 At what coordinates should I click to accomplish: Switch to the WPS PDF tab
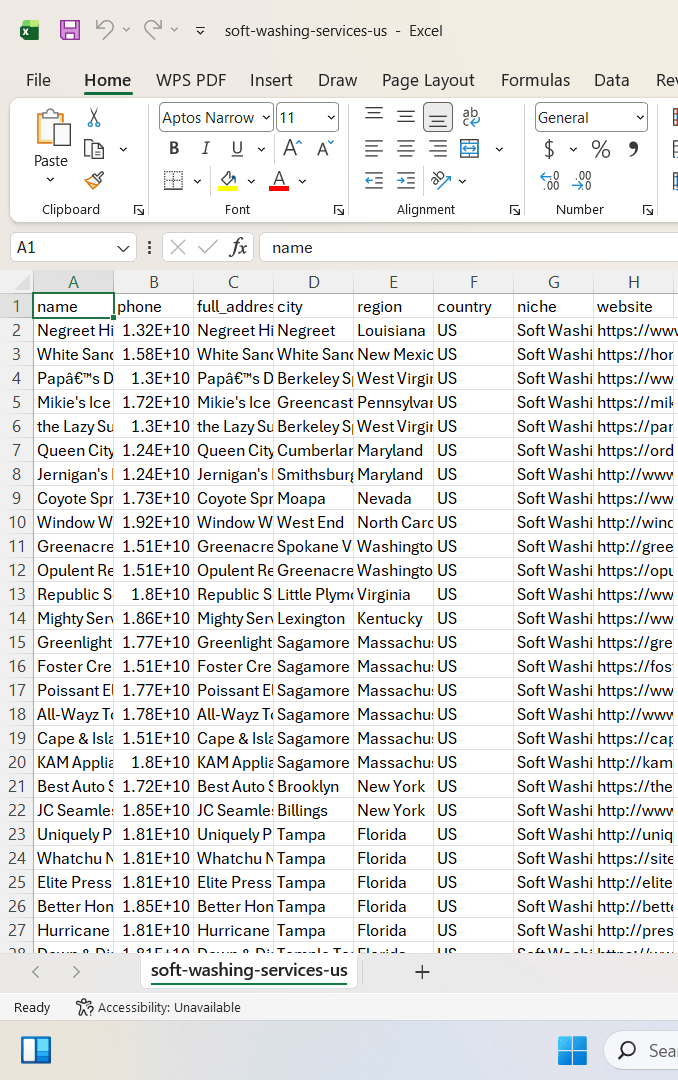click(x=191, y=81)
